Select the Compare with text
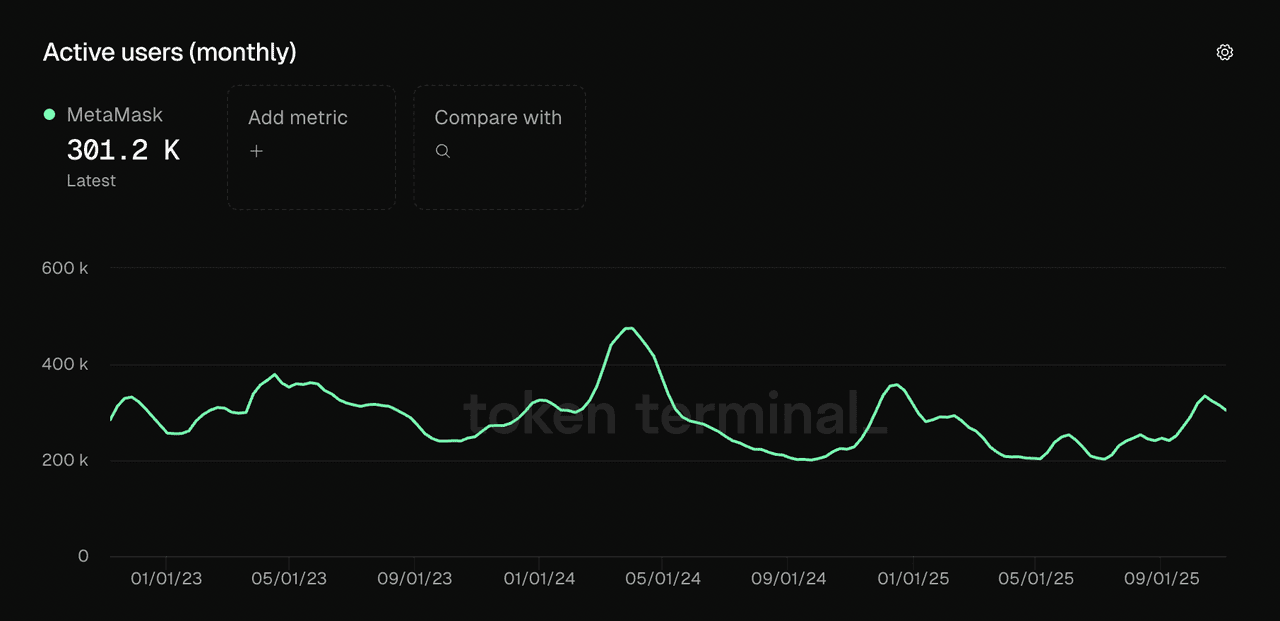 pos(498,118)
